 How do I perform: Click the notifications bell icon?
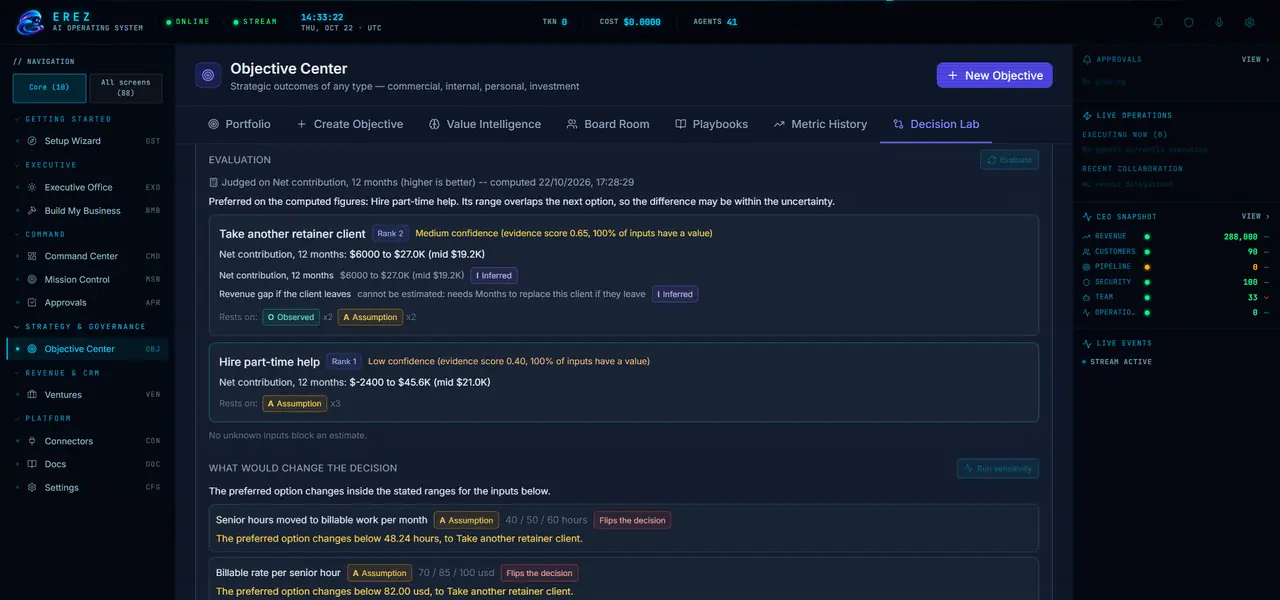(1158, 22)
